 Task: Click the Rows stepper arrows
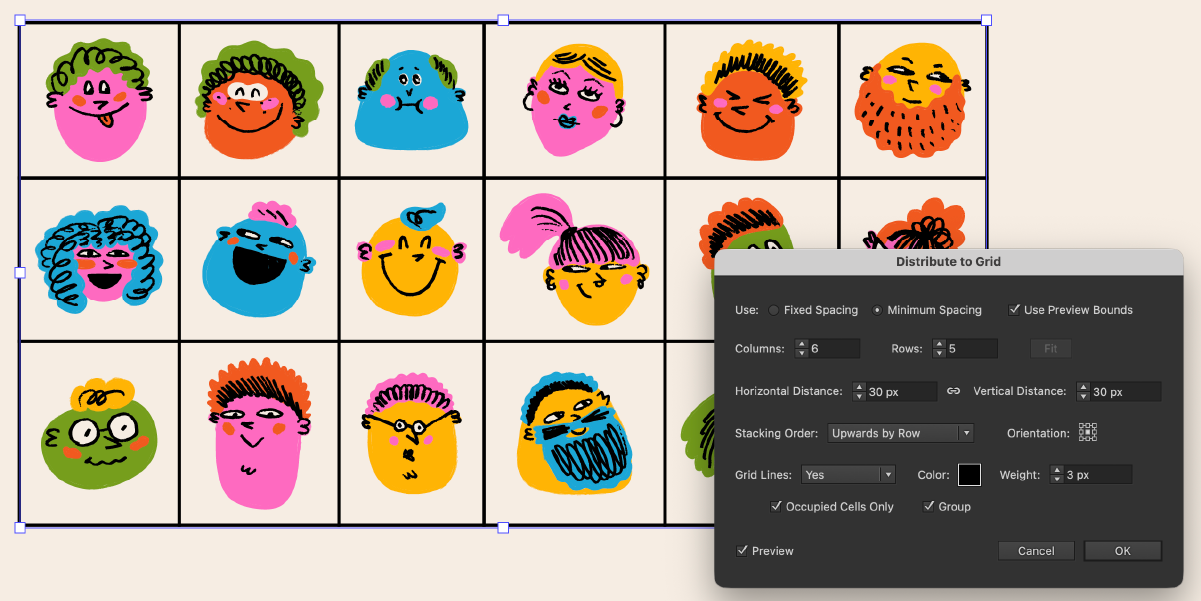coord(939,349)
